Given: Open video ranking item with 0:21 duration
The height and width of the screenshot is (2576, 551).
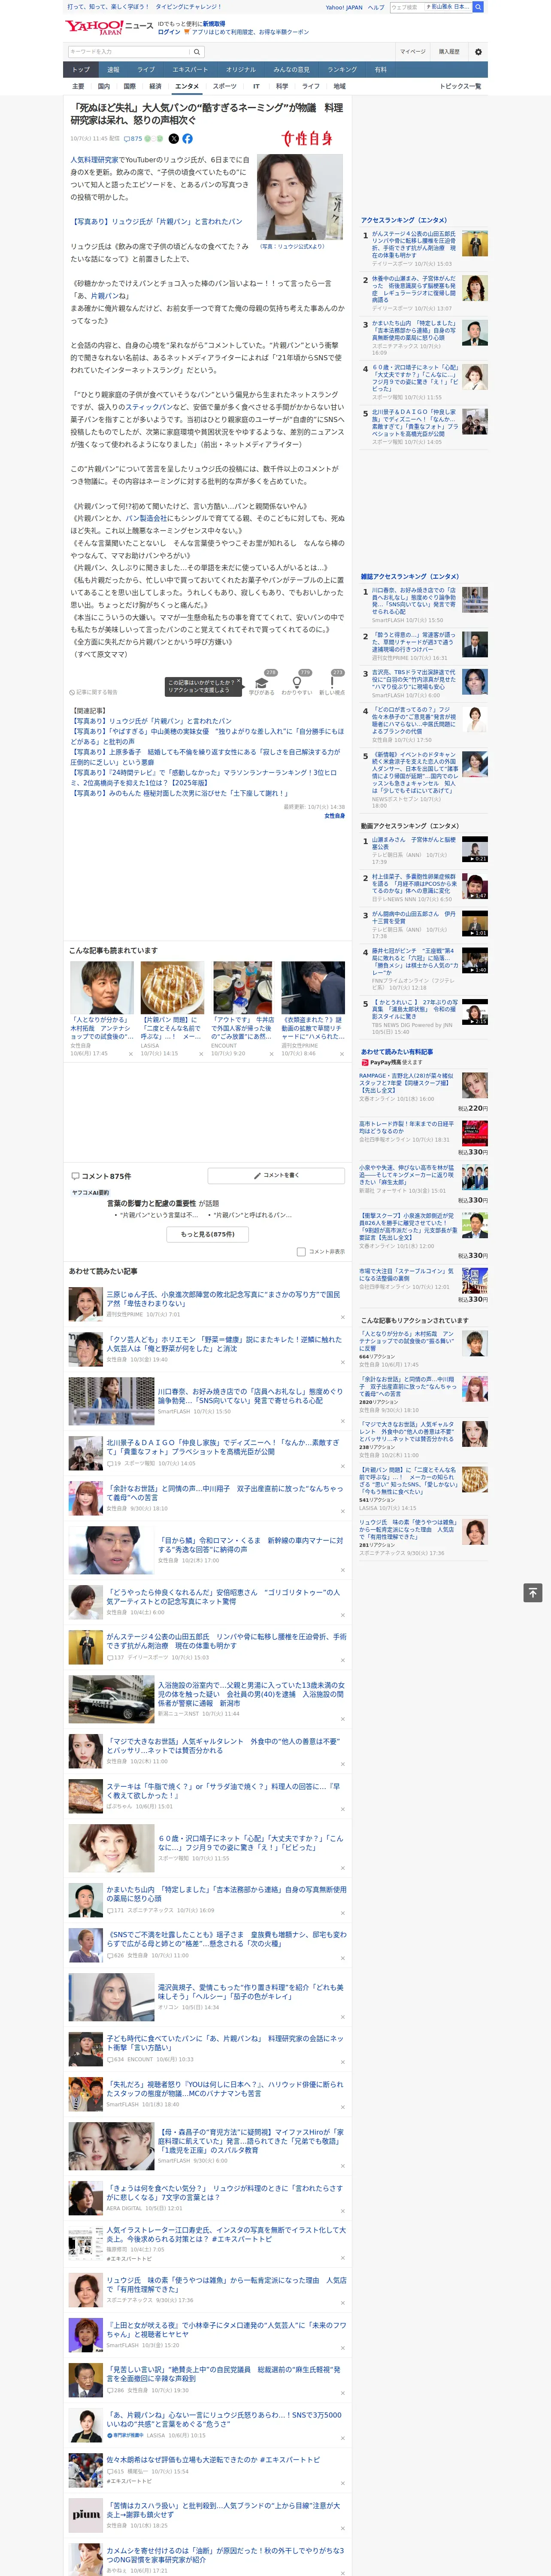Looking at the screenshot, I should (x=475, y=849).
